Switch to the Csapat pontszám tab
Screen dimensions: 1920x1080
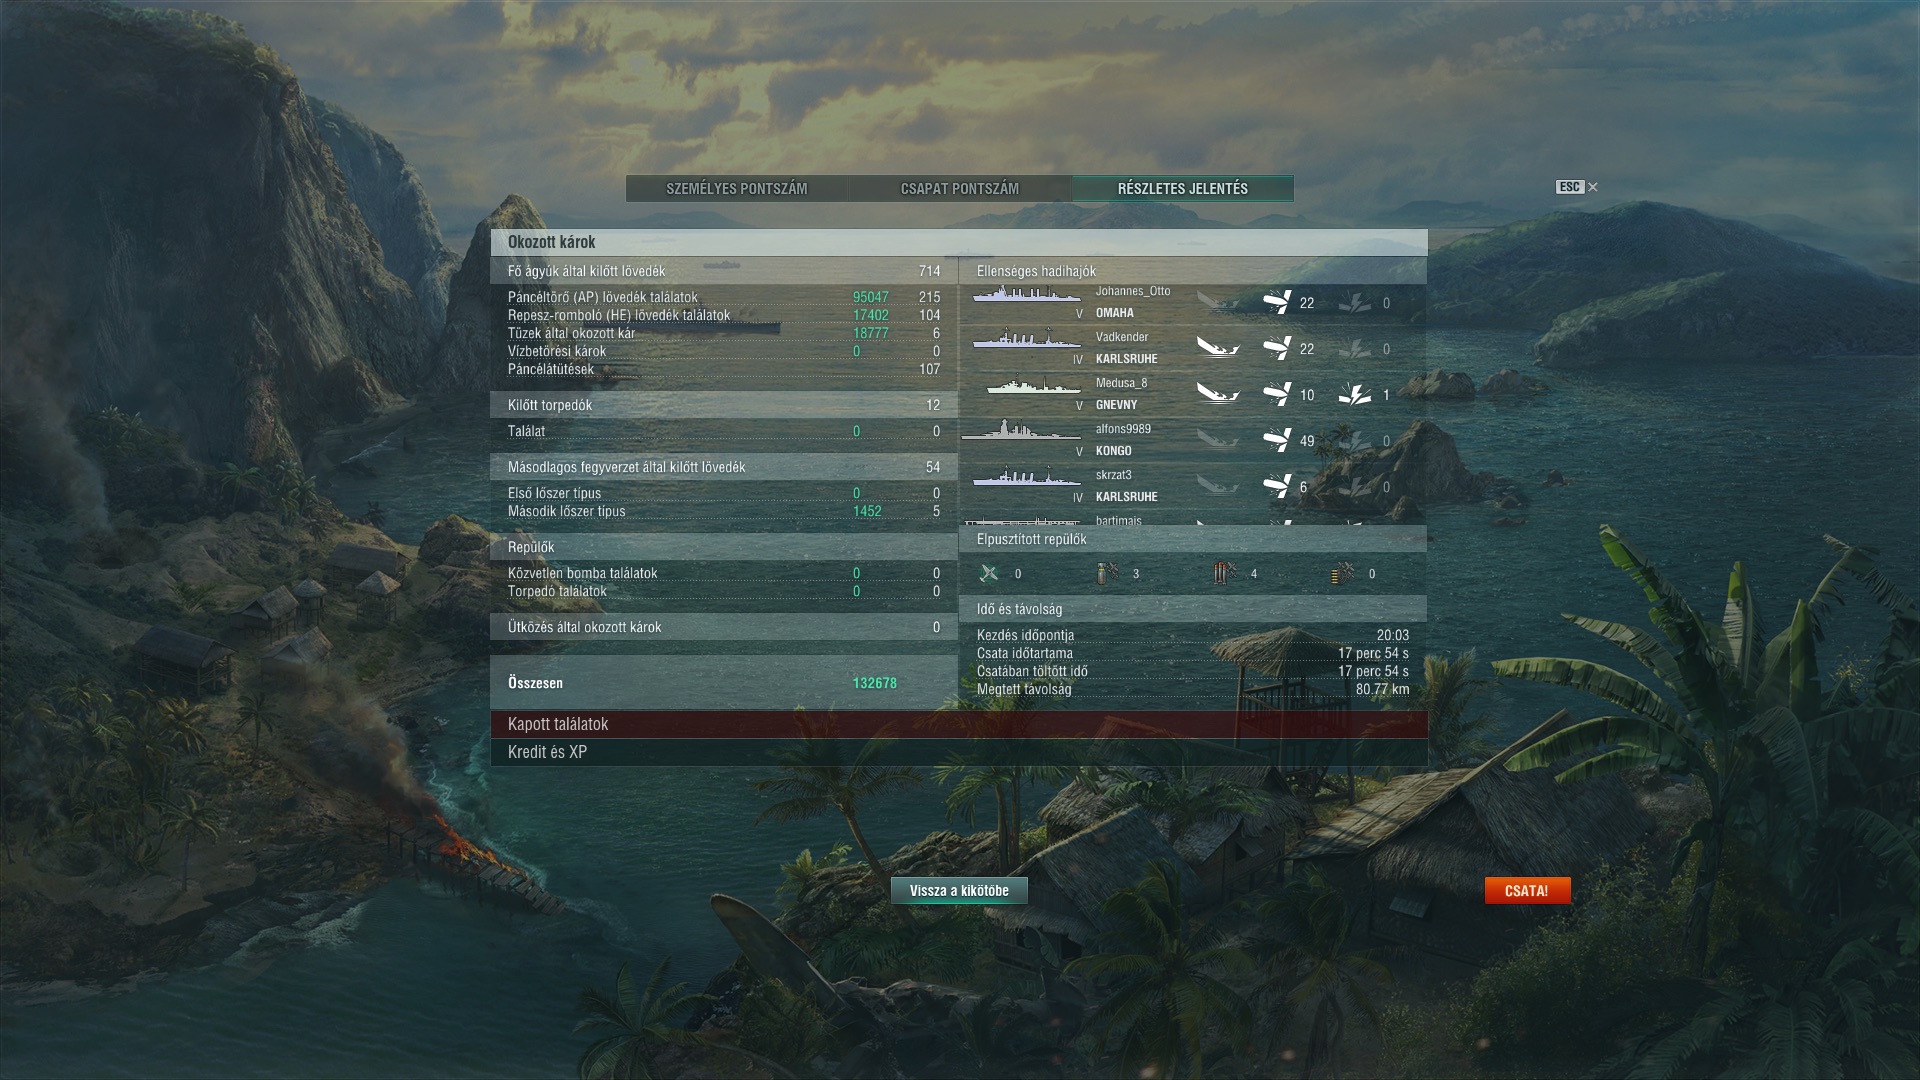click(x=960, y=188)
